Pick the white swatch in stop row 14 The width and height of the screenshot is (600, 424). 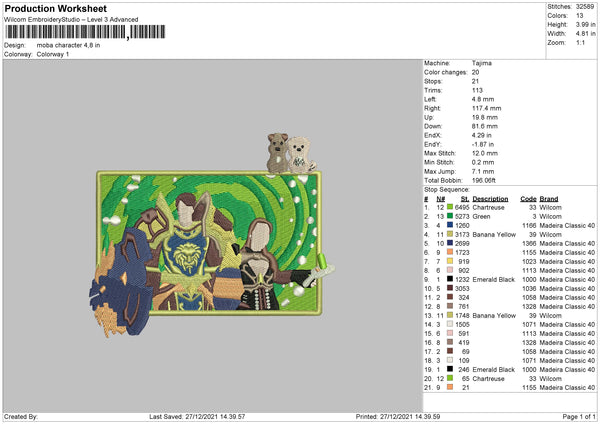[450, 325]
